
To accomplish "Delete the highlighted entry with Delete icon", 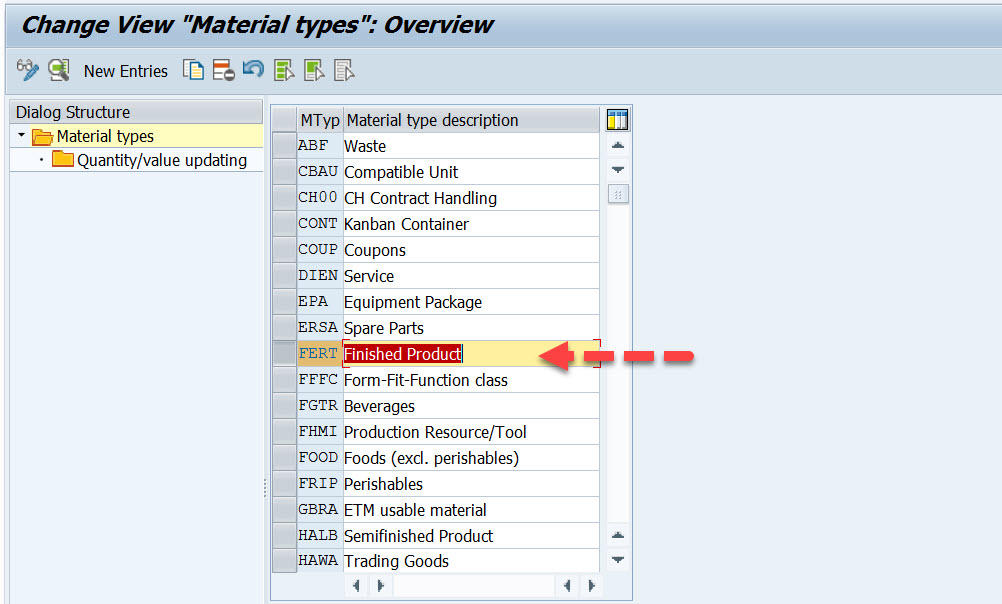I will (224, 70).
